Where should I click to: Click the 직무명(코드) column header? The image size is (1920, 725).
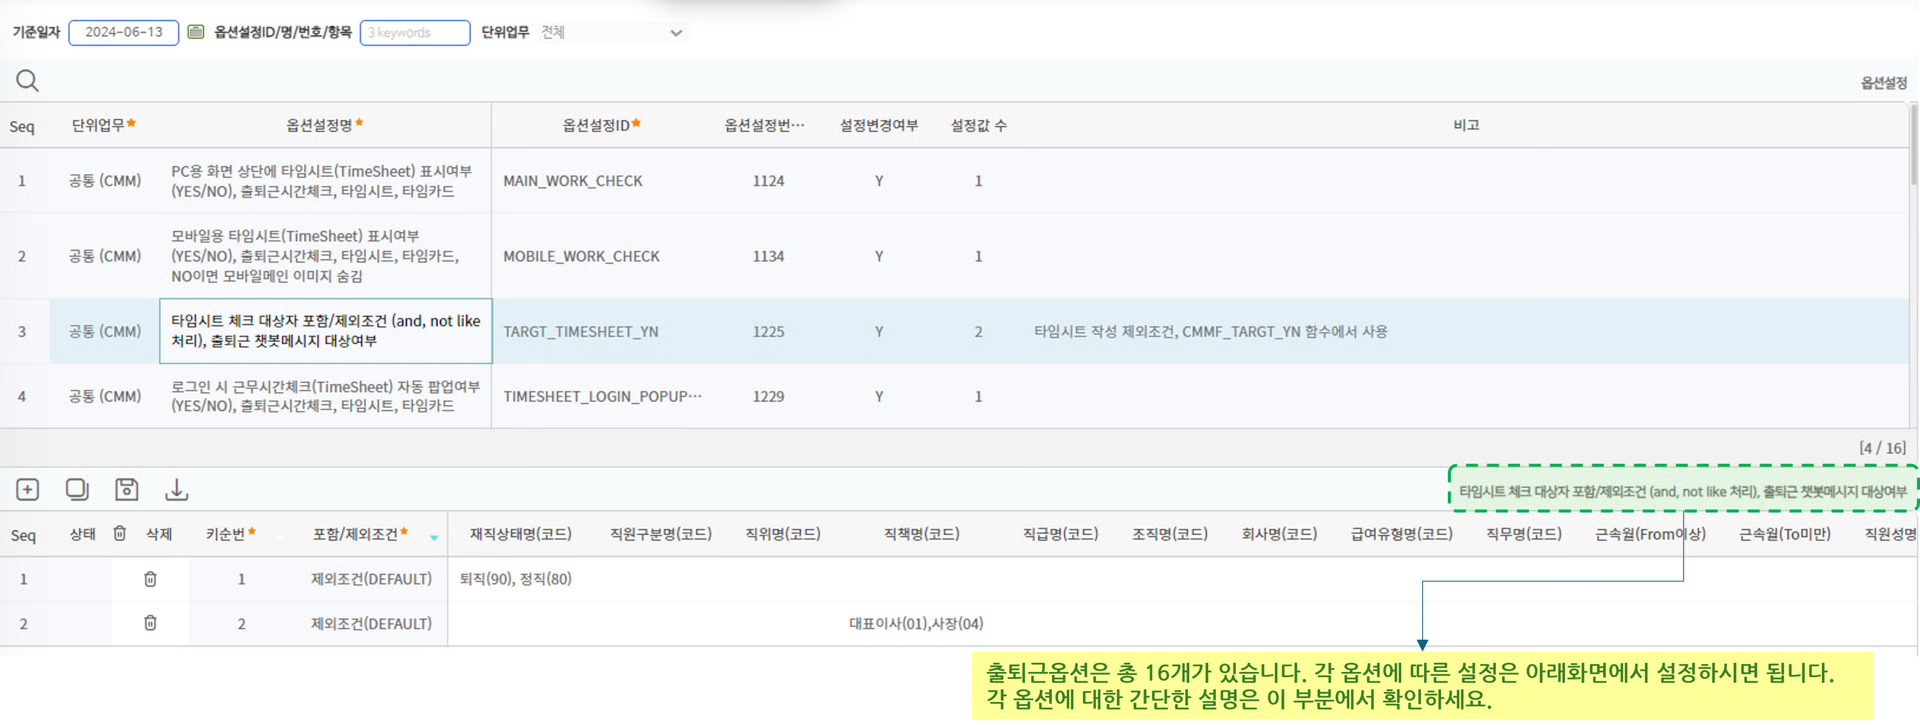pos(1523,534)
